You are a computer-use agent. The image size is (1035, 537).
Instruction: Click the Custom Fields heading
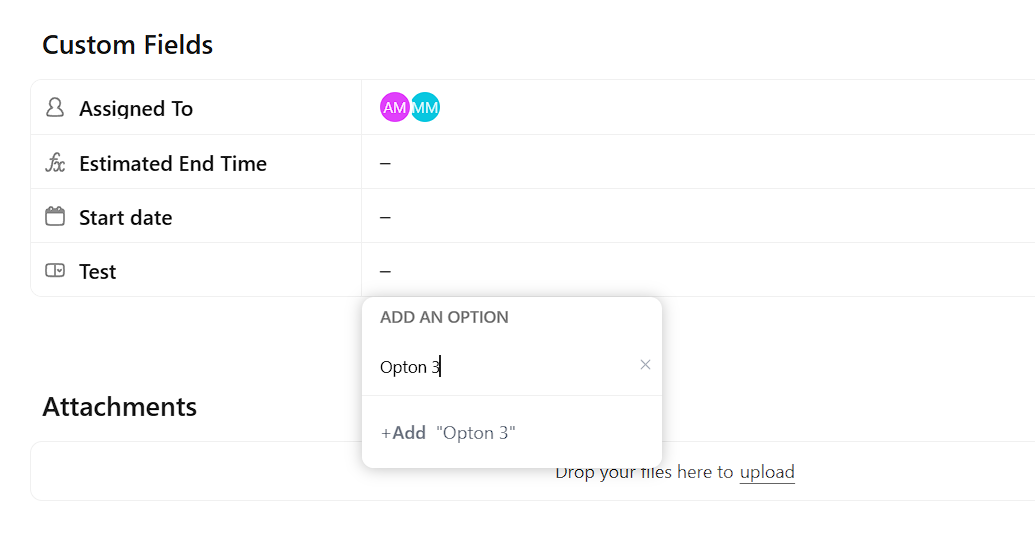coord(127,45)
